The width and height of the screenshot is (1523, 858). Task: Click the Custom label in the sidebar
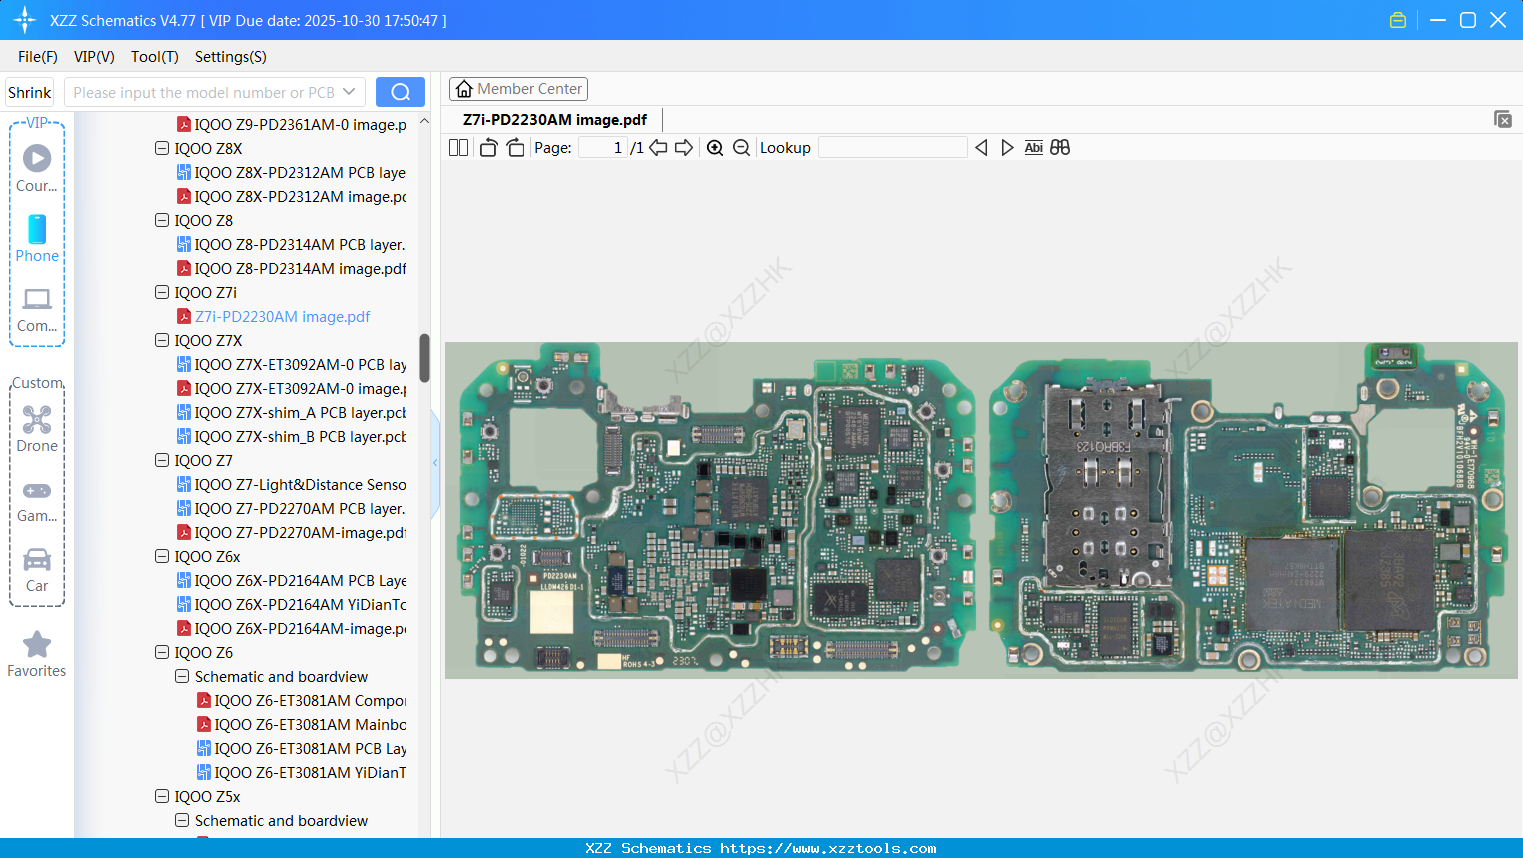click(x=38, y=383)
